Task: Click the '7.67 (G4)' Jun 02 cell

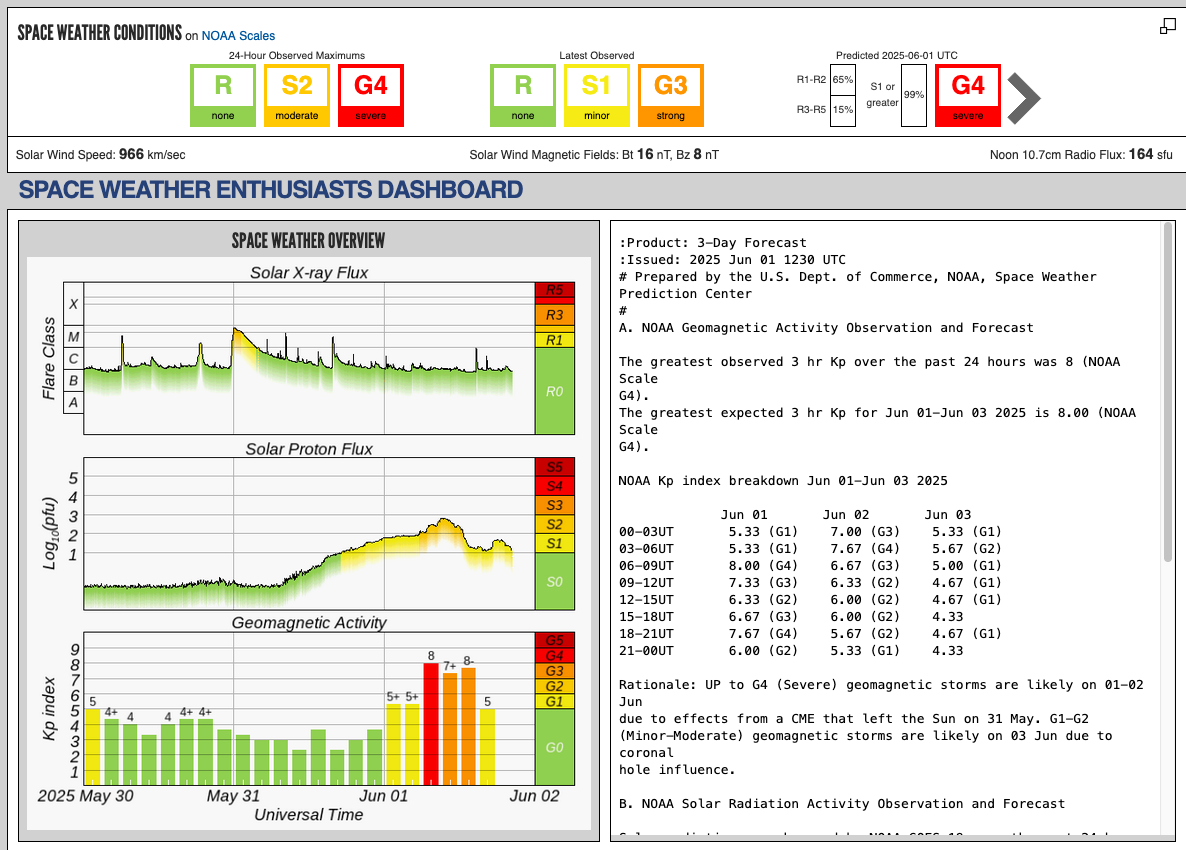Action: tap(865, 549)
